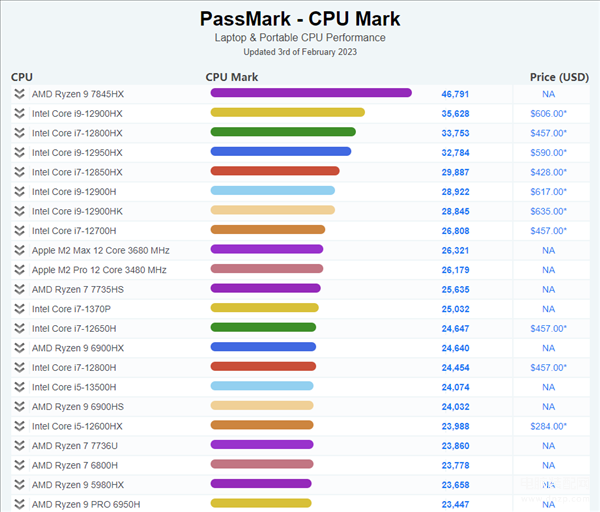
Task: Click the score 32,784
Action: pyautogui.click(x=455, y=153)
